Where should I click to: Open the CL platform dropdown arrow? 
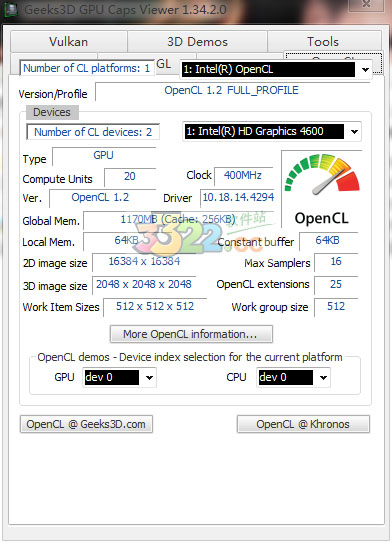pos(365,70)
